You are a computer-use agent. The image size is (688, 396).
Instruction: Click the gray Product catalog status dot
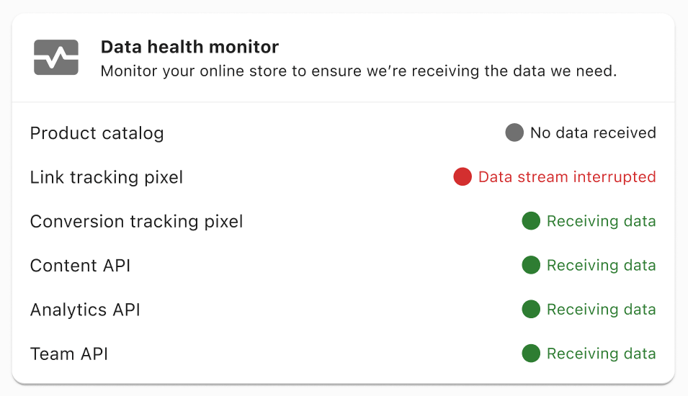pyautogui.click(x=514, y=132)
